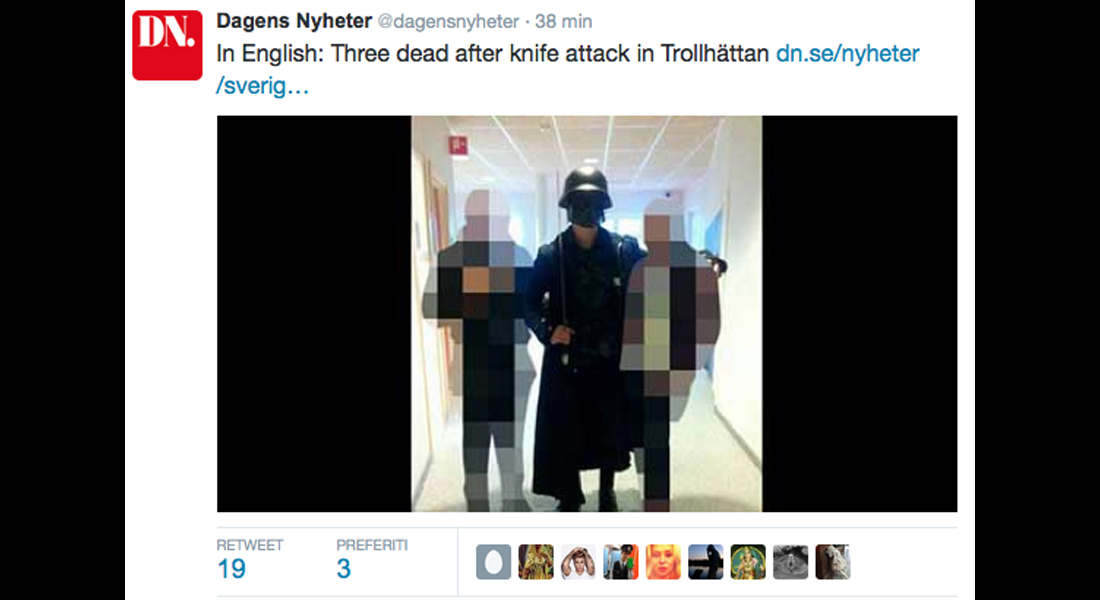1100x600 pixels.
Task: Follow the dn.se/nyheter article link
Action: tap(847, 54)
